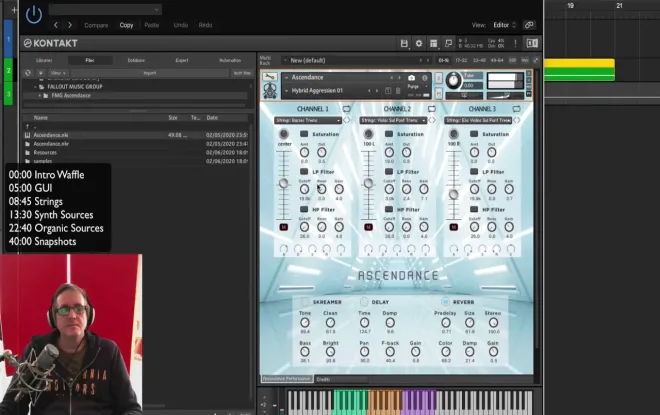Enable the Skreamer effect
This screenshot has width=660, height=415.
tap(304, 302)
